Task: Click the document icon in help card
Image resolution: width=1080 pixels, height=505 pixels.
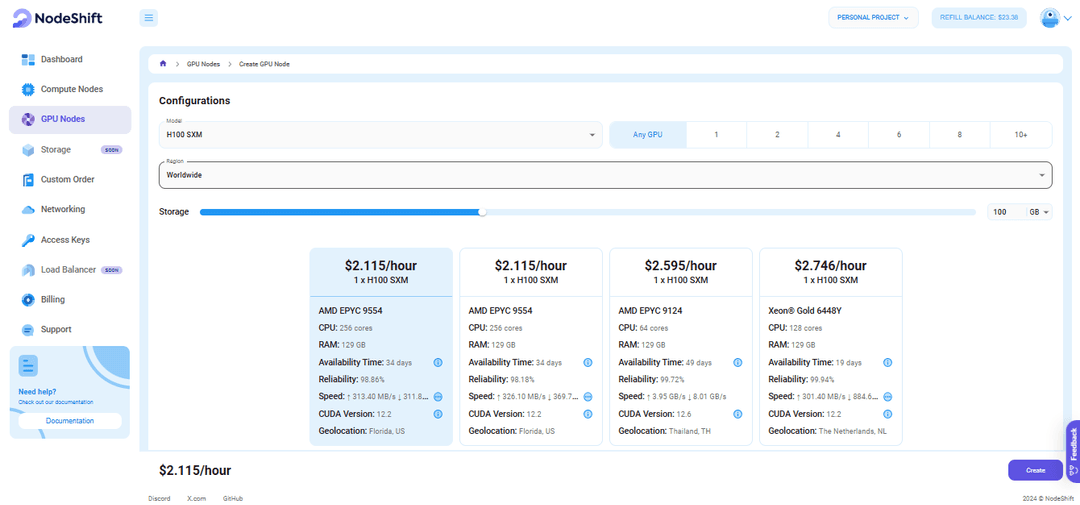Action: (28, 365)
